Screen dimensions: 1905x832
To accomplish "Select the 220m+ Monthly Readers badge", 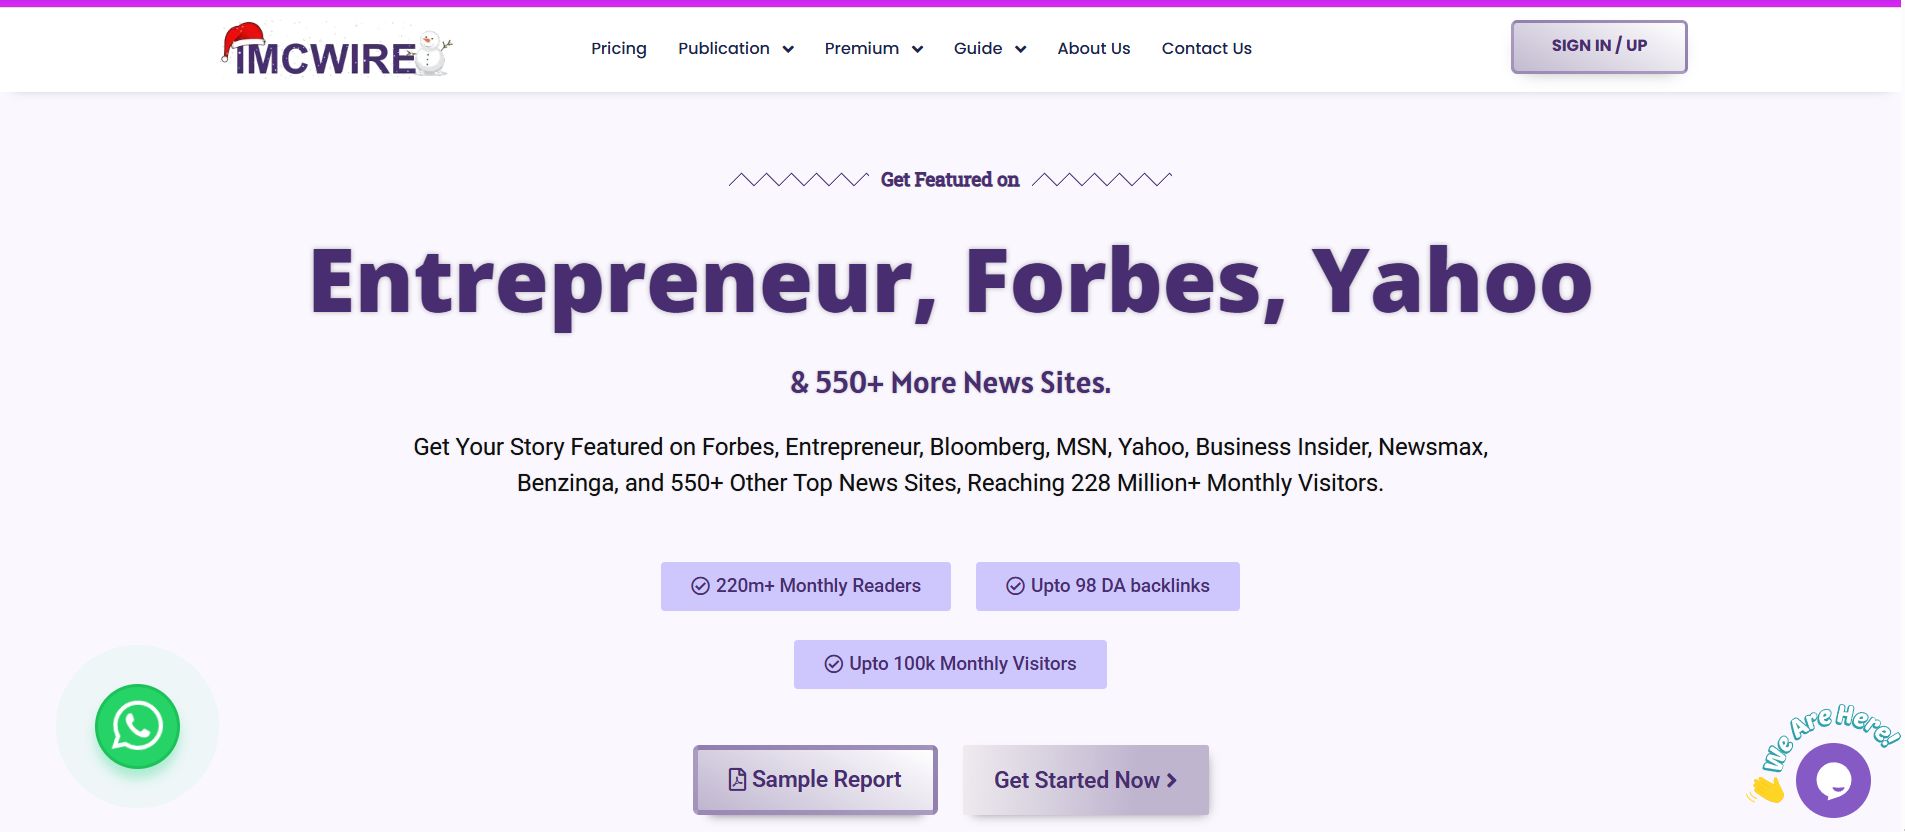I will tap(806, 586).
